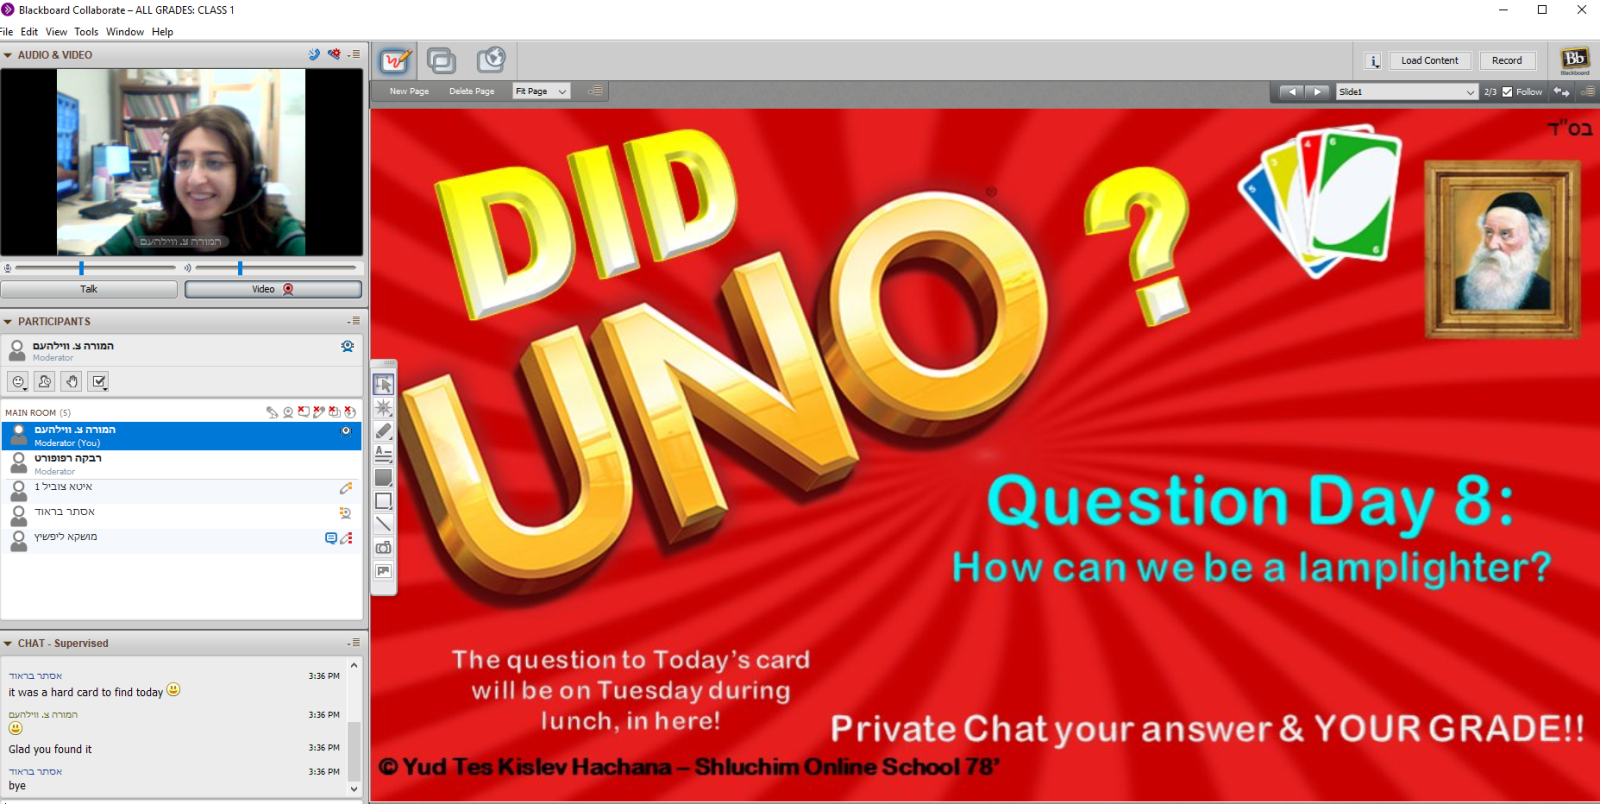1600x804 pixels.
Task: Toggle the Video camera button
Action: coord(273,289)
